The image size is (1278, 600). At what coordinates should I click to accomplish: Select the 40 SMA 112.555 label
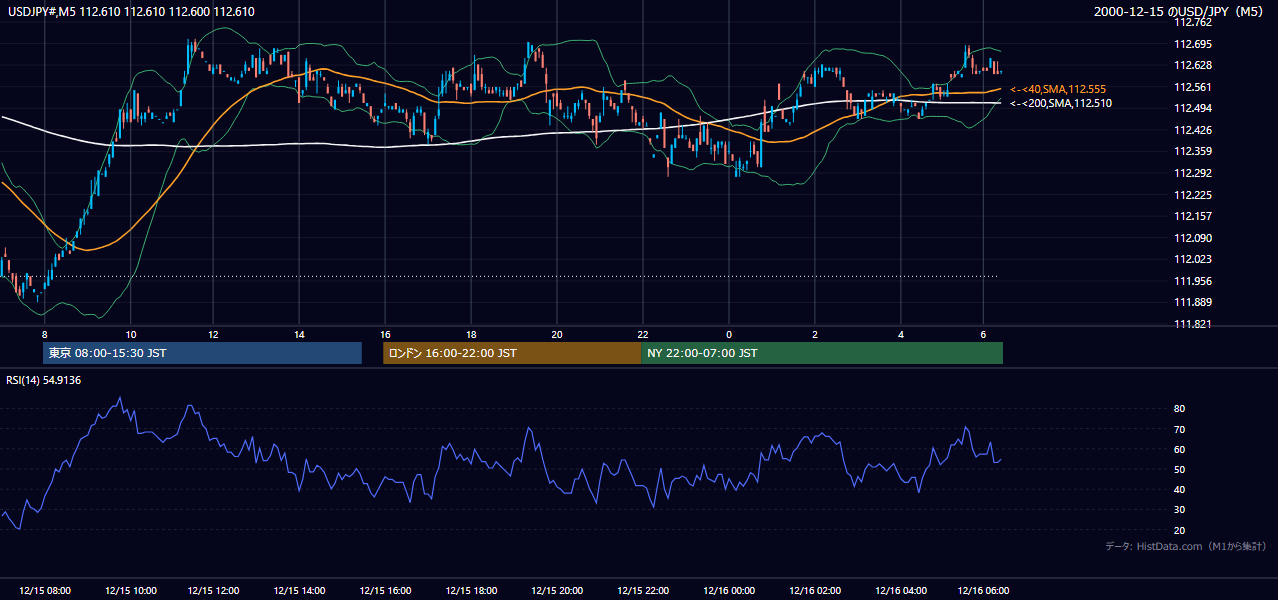point(1058,89)
